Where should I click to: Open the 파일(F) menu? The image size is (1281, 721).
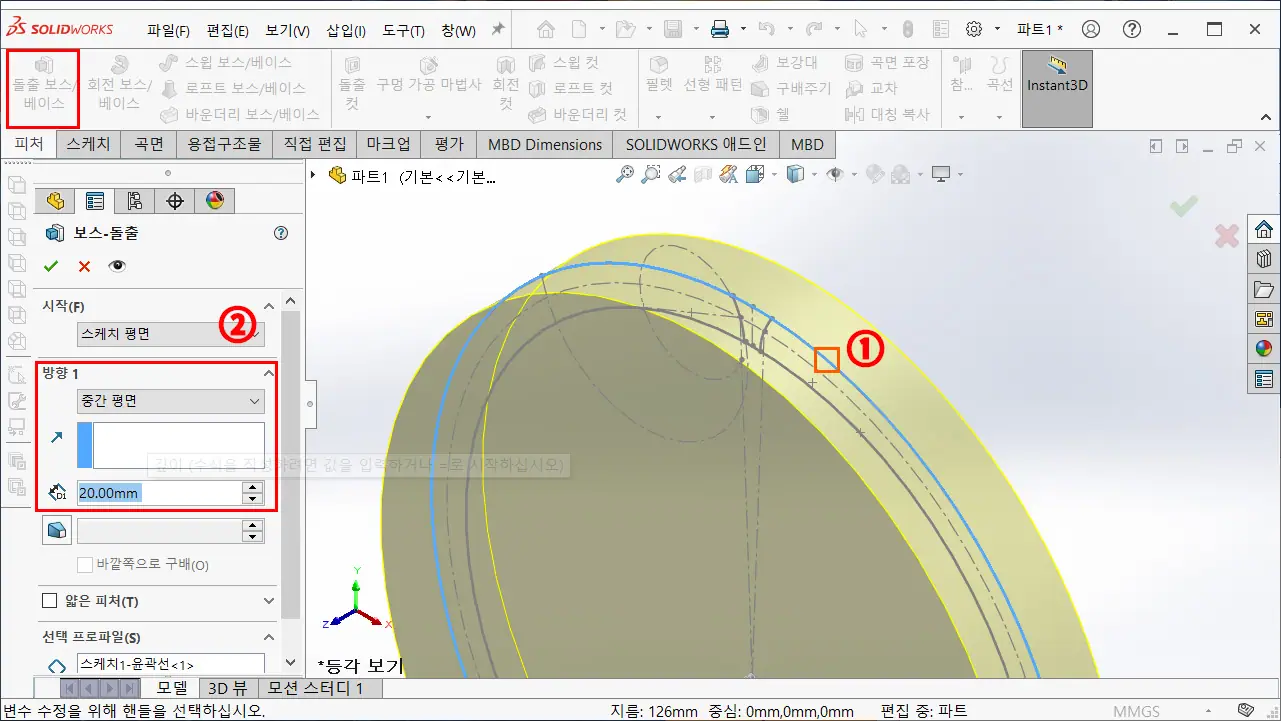(x=168, y=30)
